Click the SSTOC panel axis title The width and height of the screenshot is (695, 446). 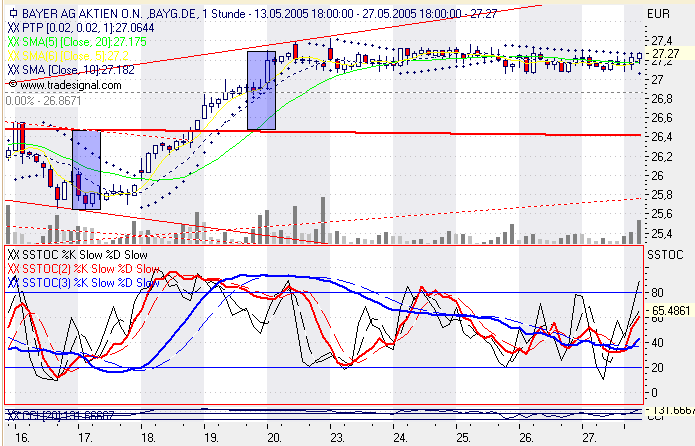pos(665,255)
